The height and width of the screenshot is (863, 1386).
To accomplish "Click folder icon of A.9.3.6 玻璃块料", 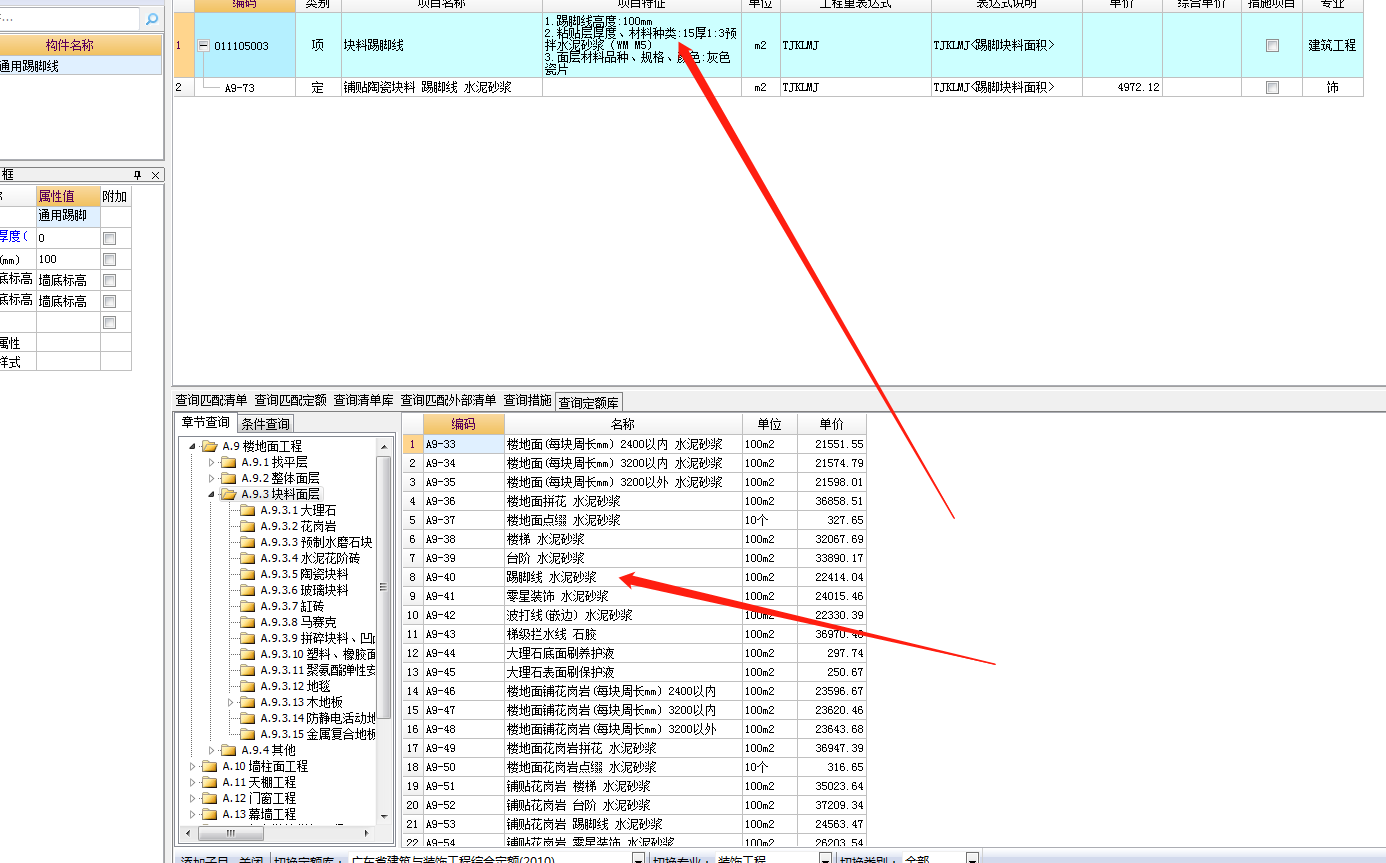I will pos(247,590).
